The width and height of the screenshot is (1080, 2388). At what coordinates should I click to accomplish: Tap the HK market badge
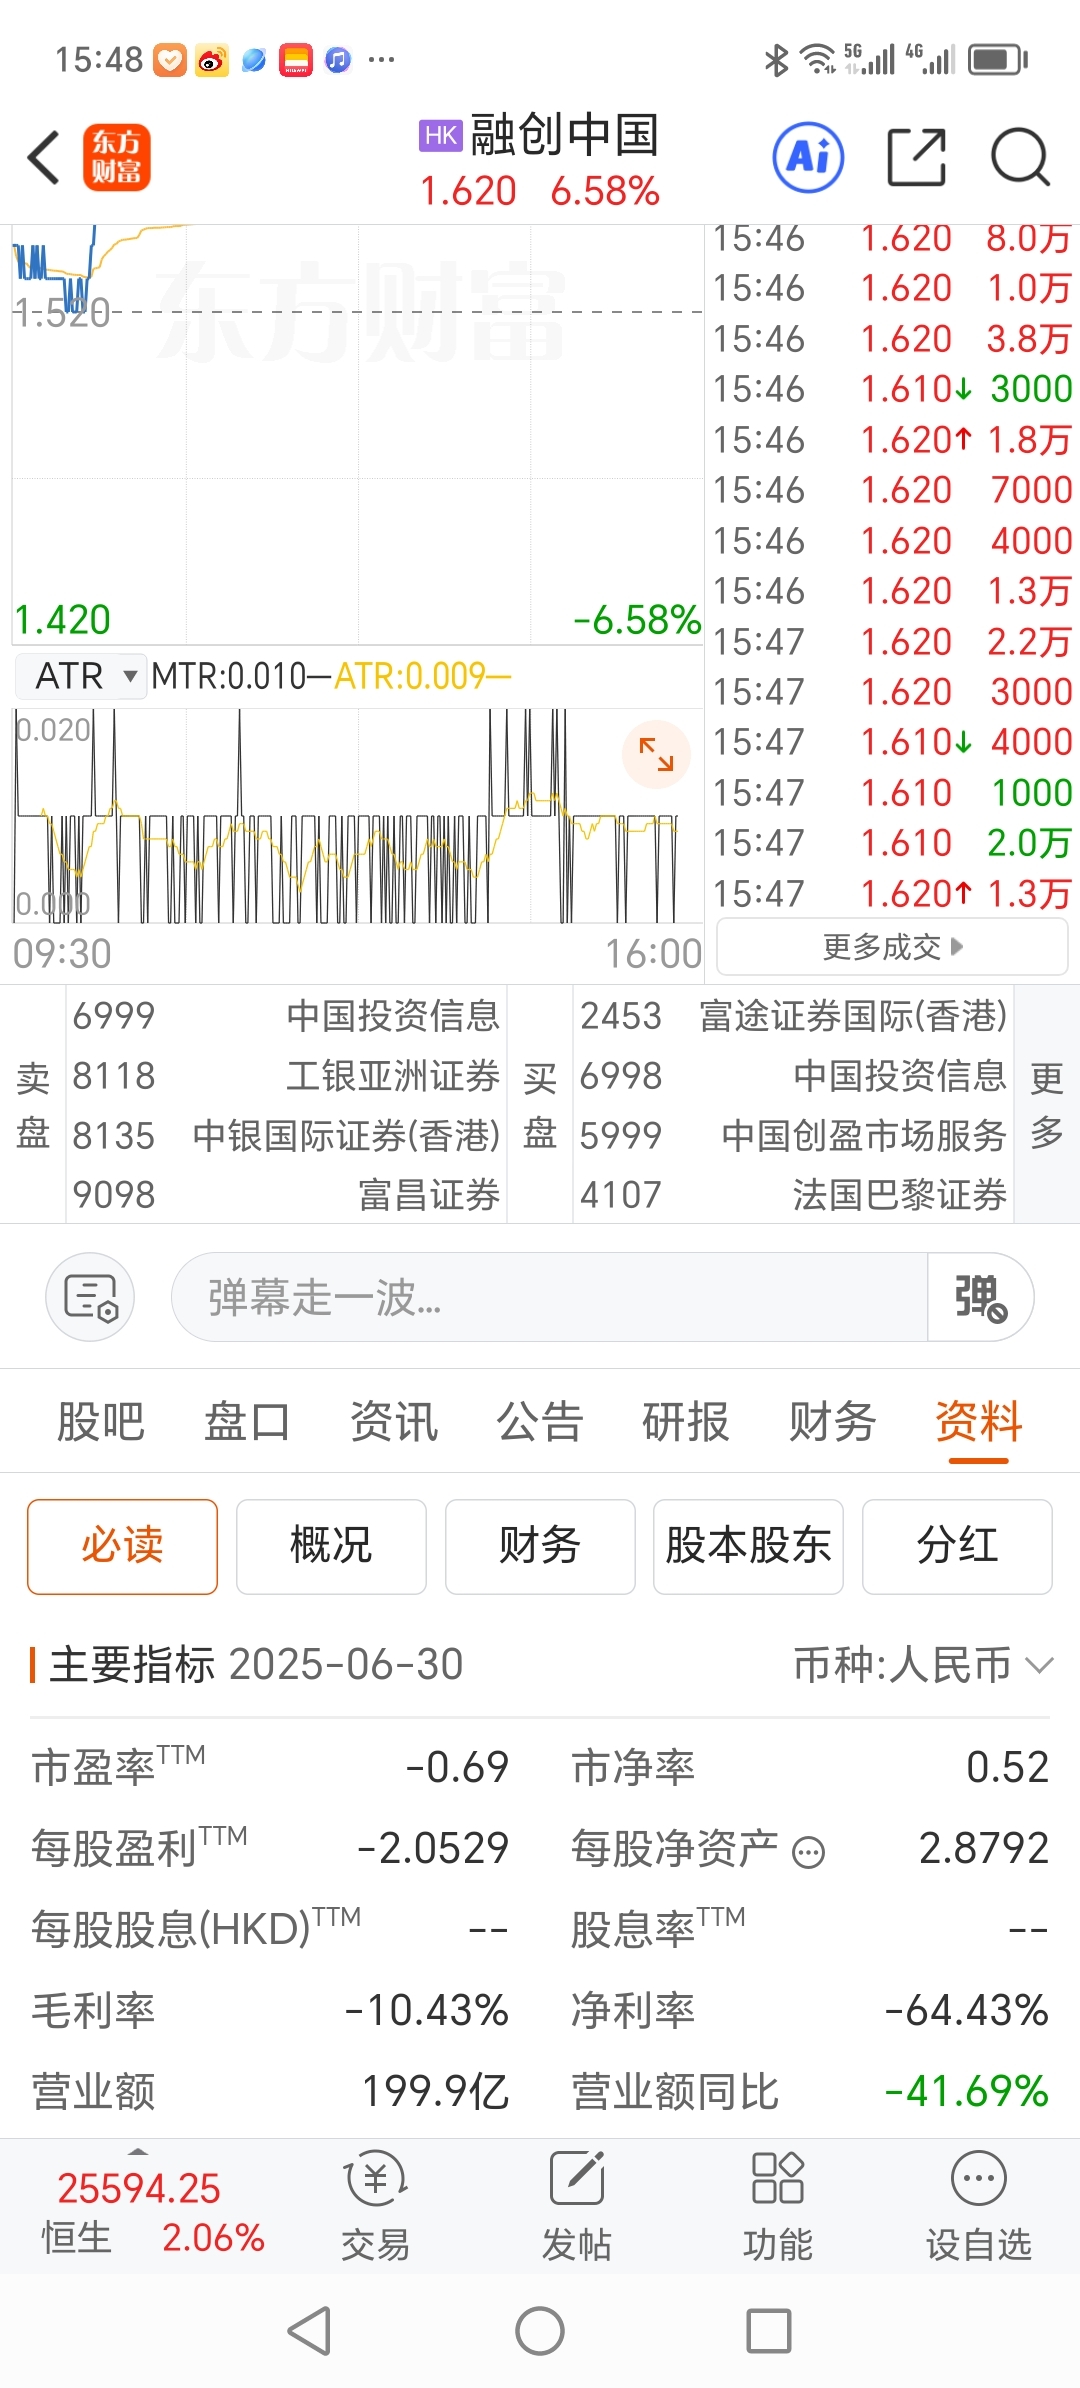(x=441, y=136)
